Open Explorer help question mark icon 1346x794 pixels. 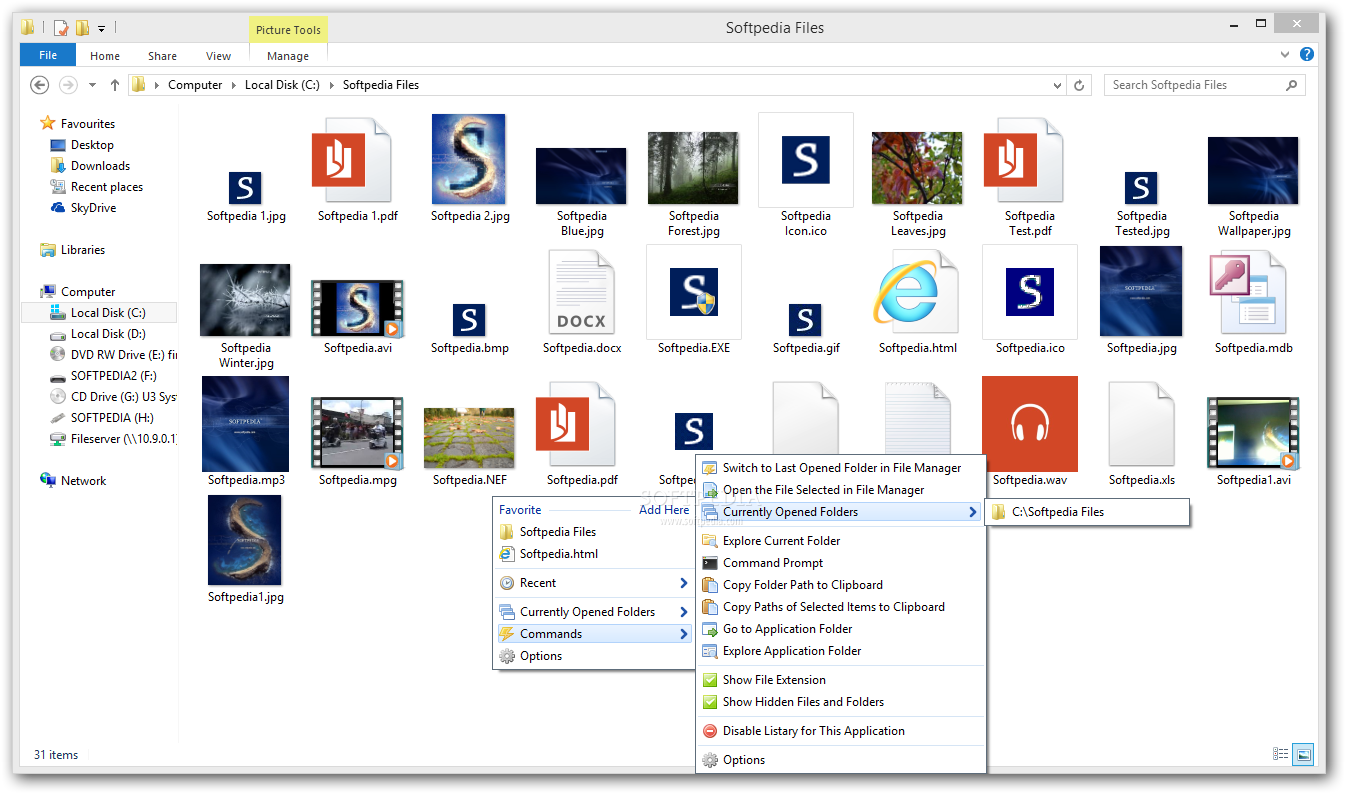(1306, 54)
